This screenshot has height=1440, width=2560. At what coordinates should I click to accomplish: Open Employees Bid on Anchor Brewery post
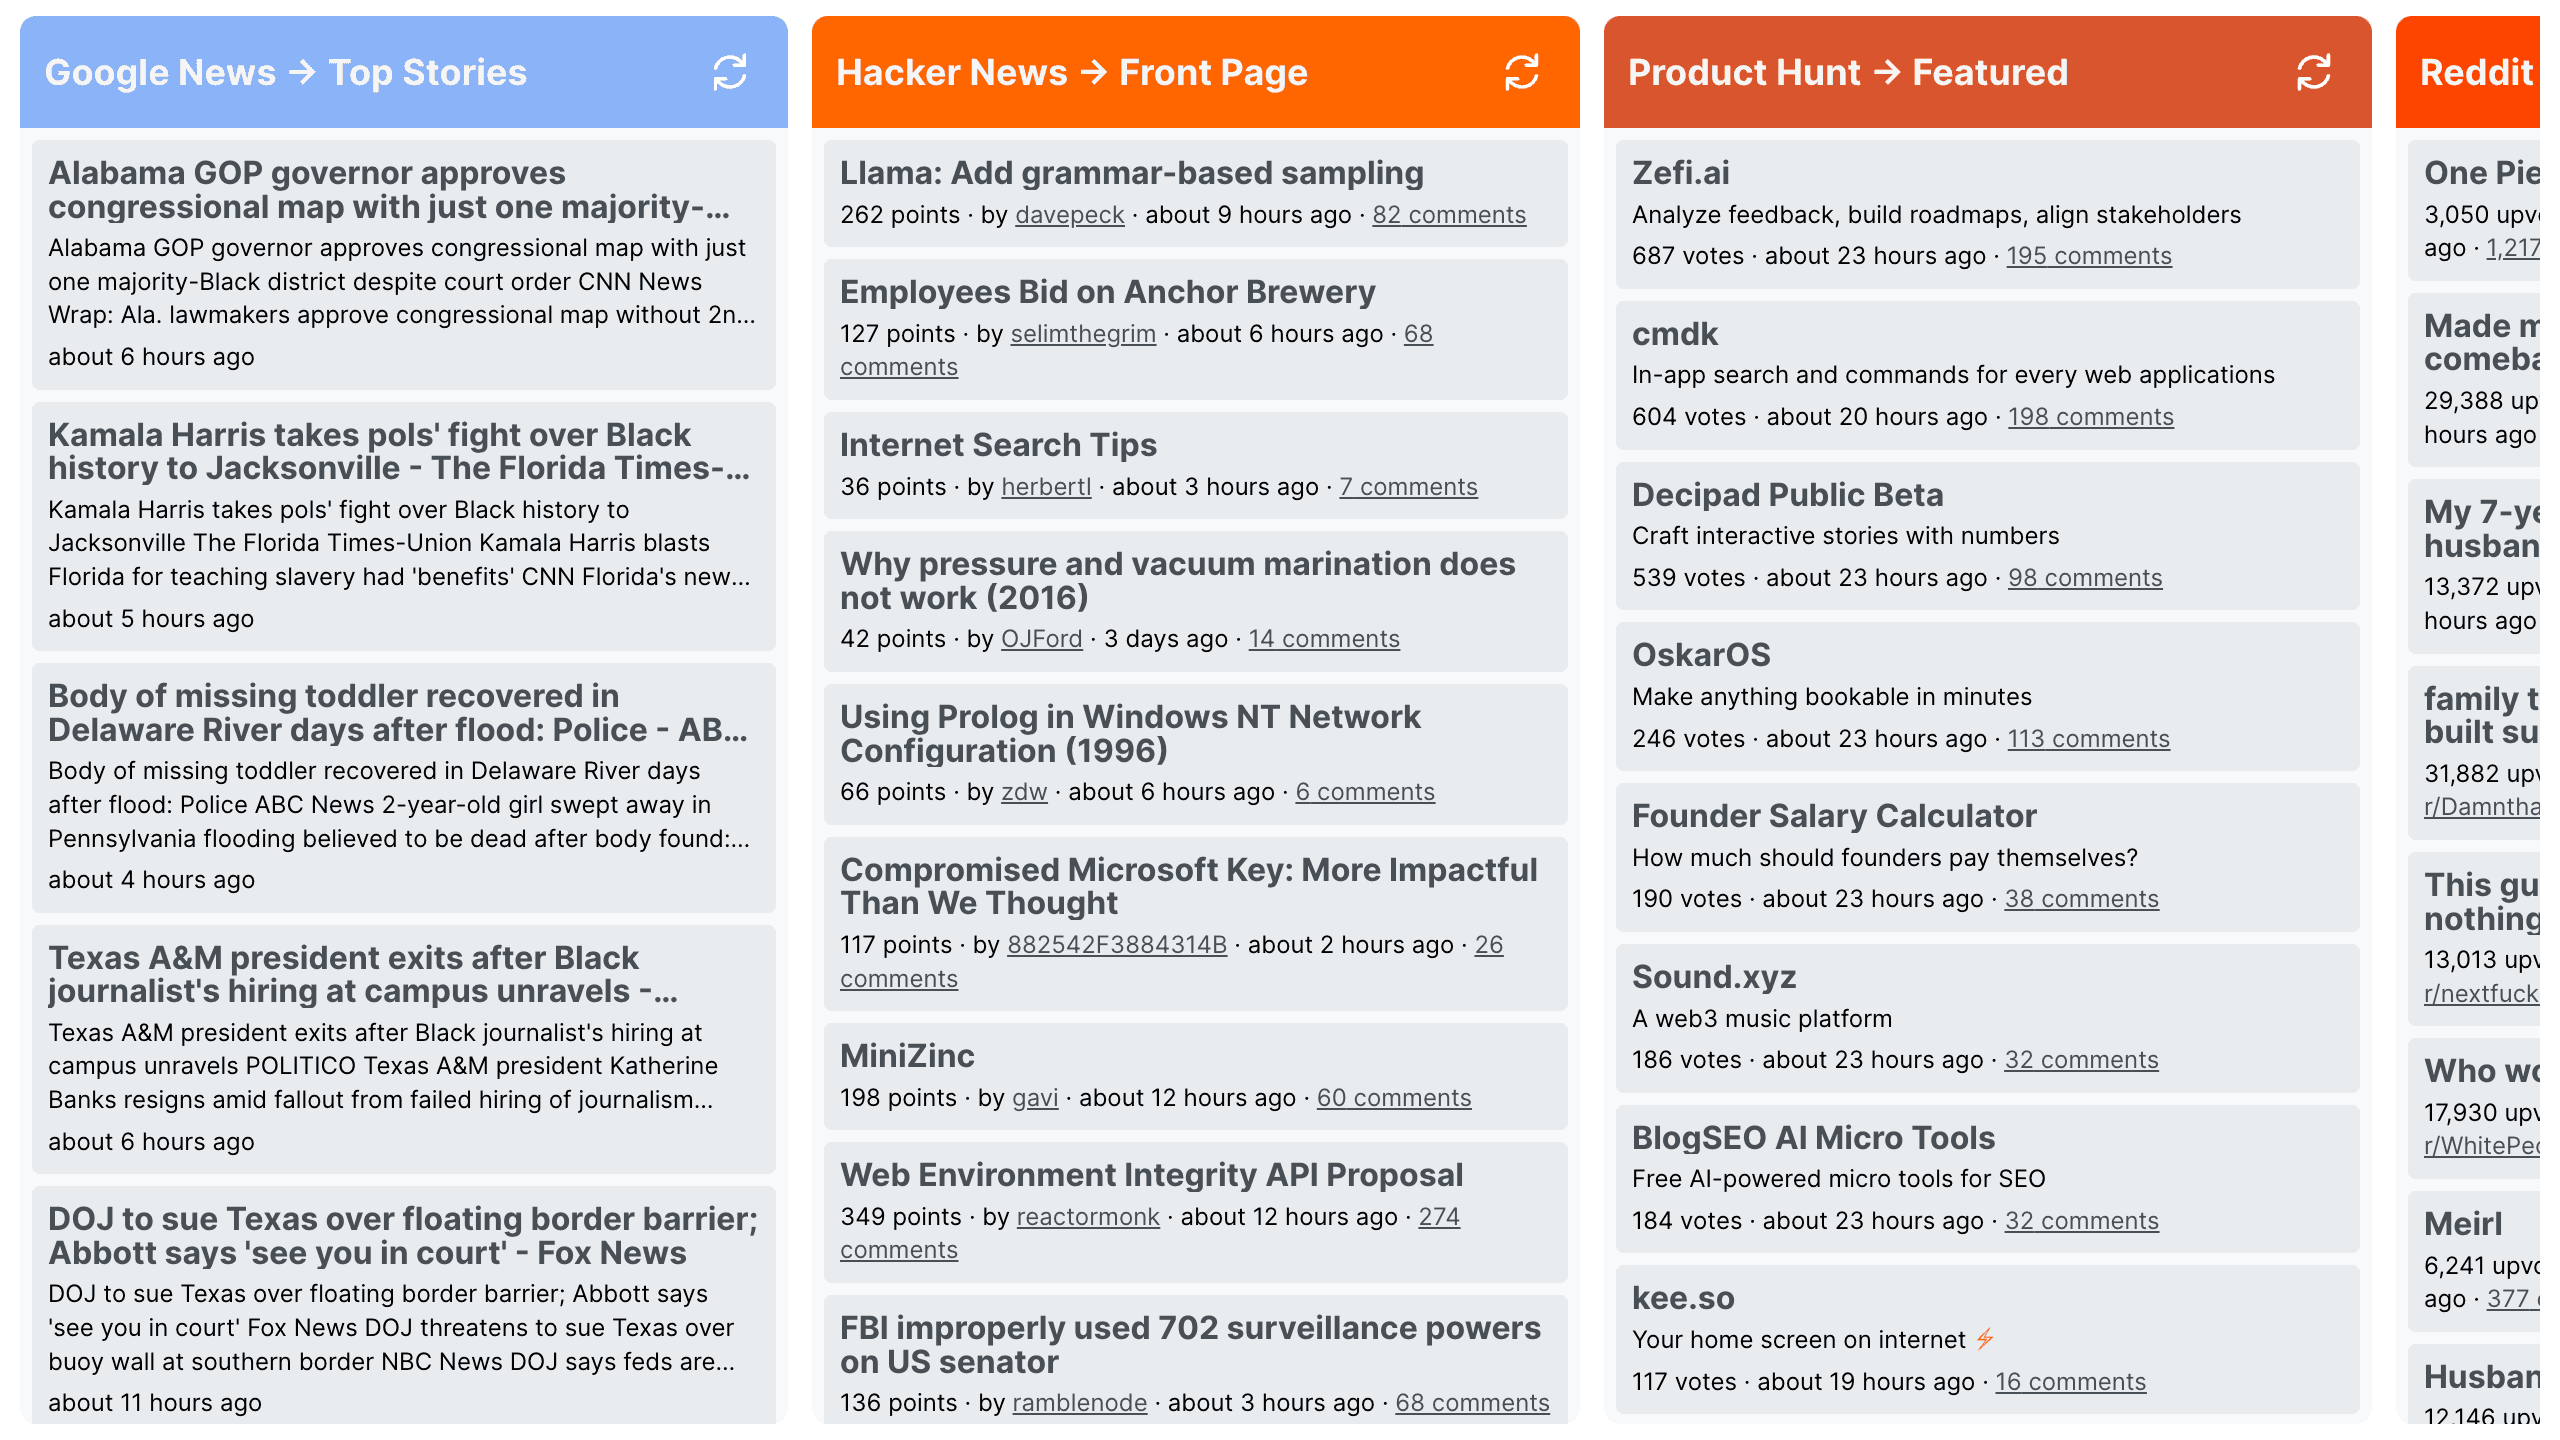click(x=1108, y=292)
